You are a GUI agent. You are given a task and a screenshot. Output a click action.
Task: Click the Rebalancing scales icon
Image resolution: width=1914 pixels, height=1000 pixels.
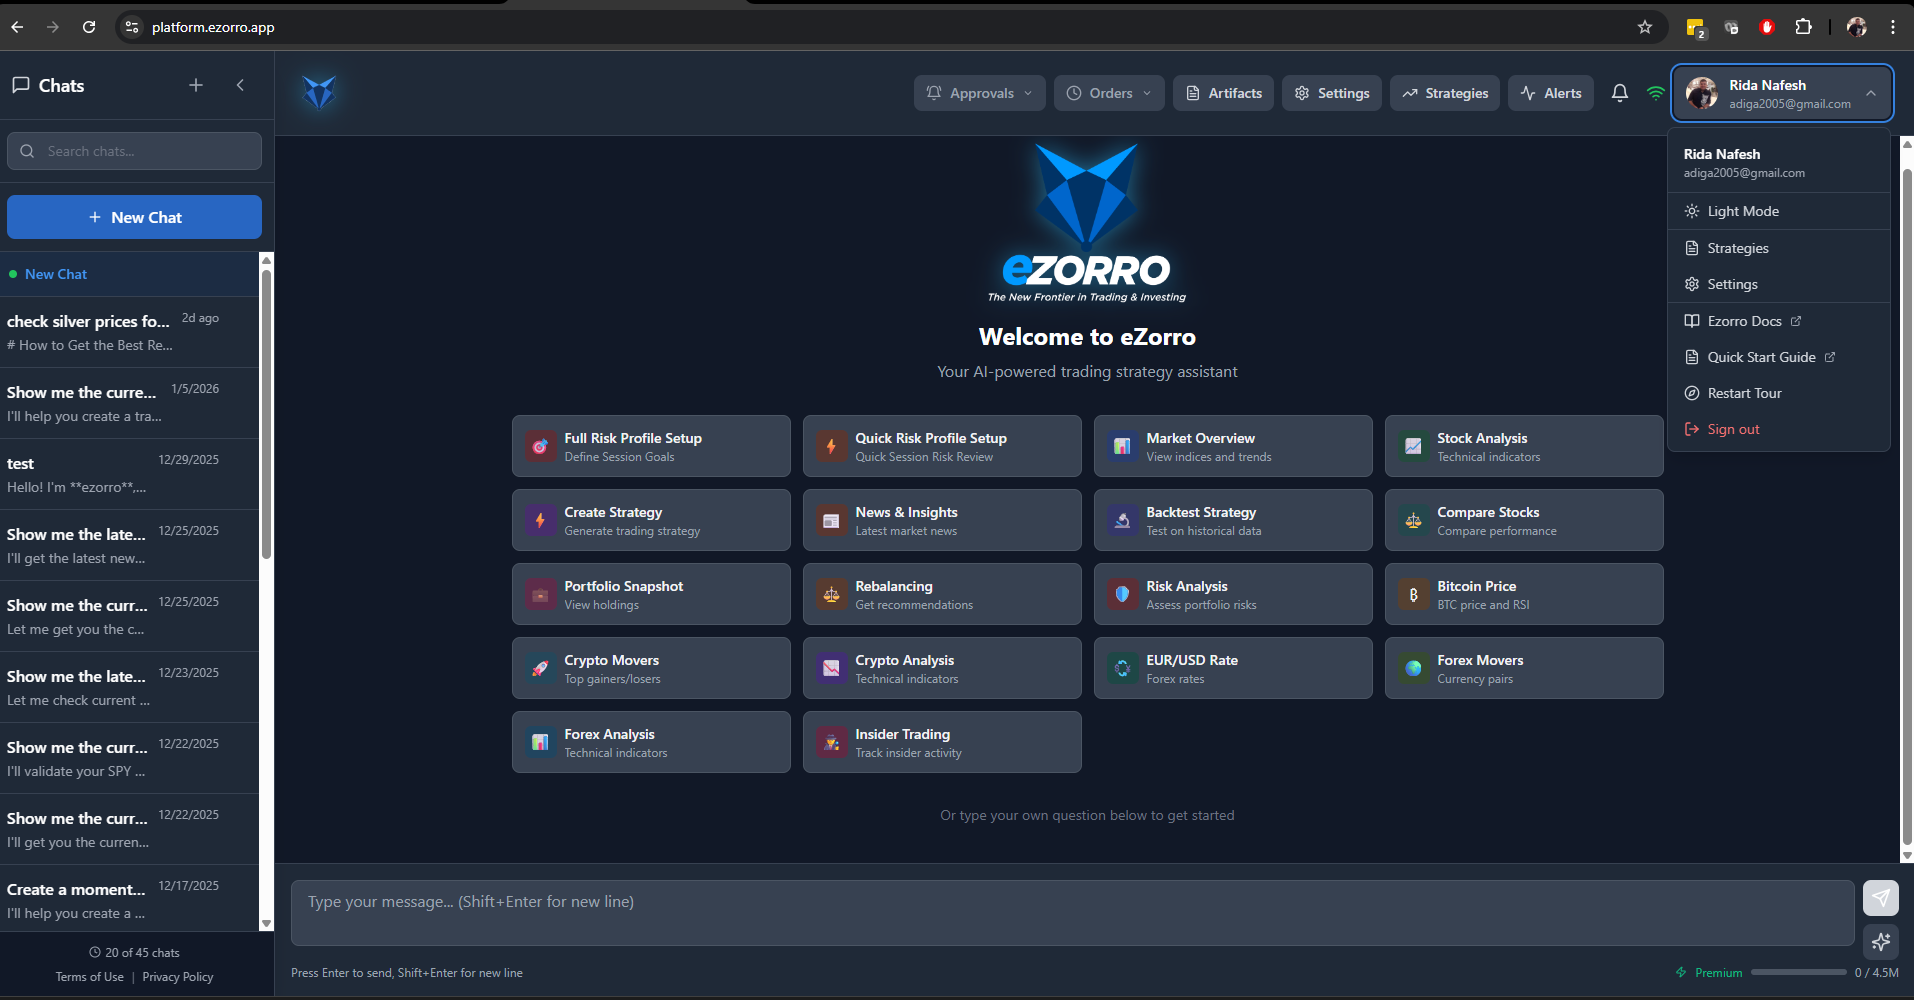pos(831,594)
